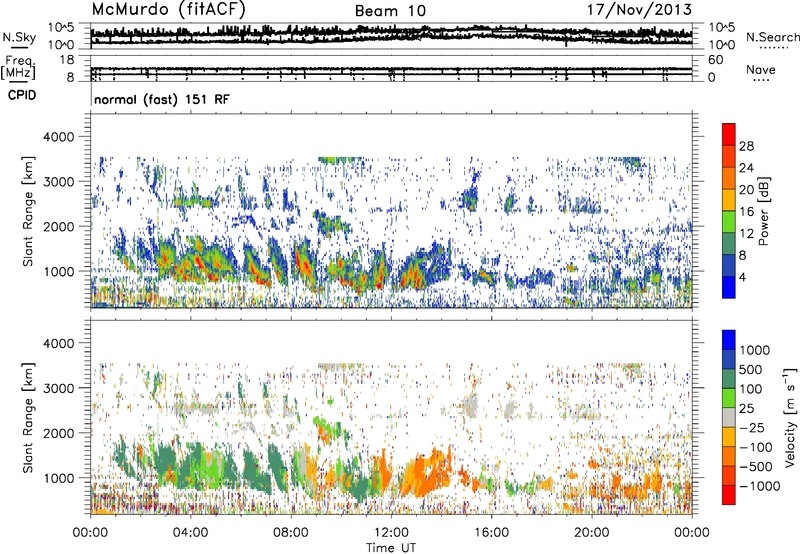Viewport: 800px width, 554px height.
Task: Click the Nave legend label
Action: [761, 69]
